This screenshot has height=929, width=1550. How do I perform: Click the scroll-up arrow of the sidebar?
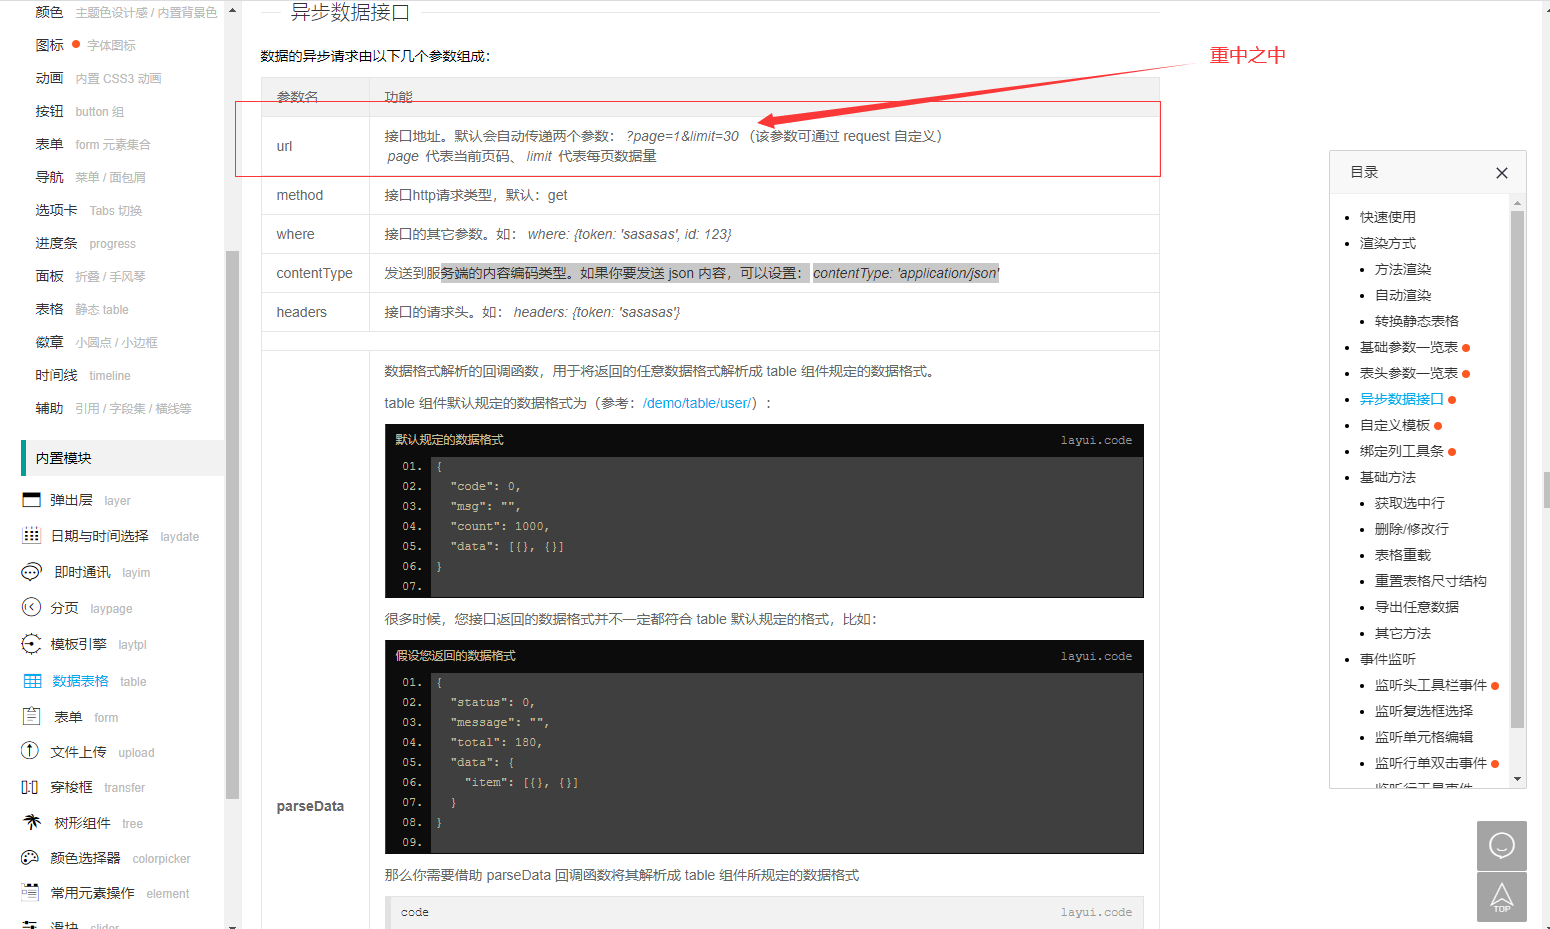tap(232, 10)
